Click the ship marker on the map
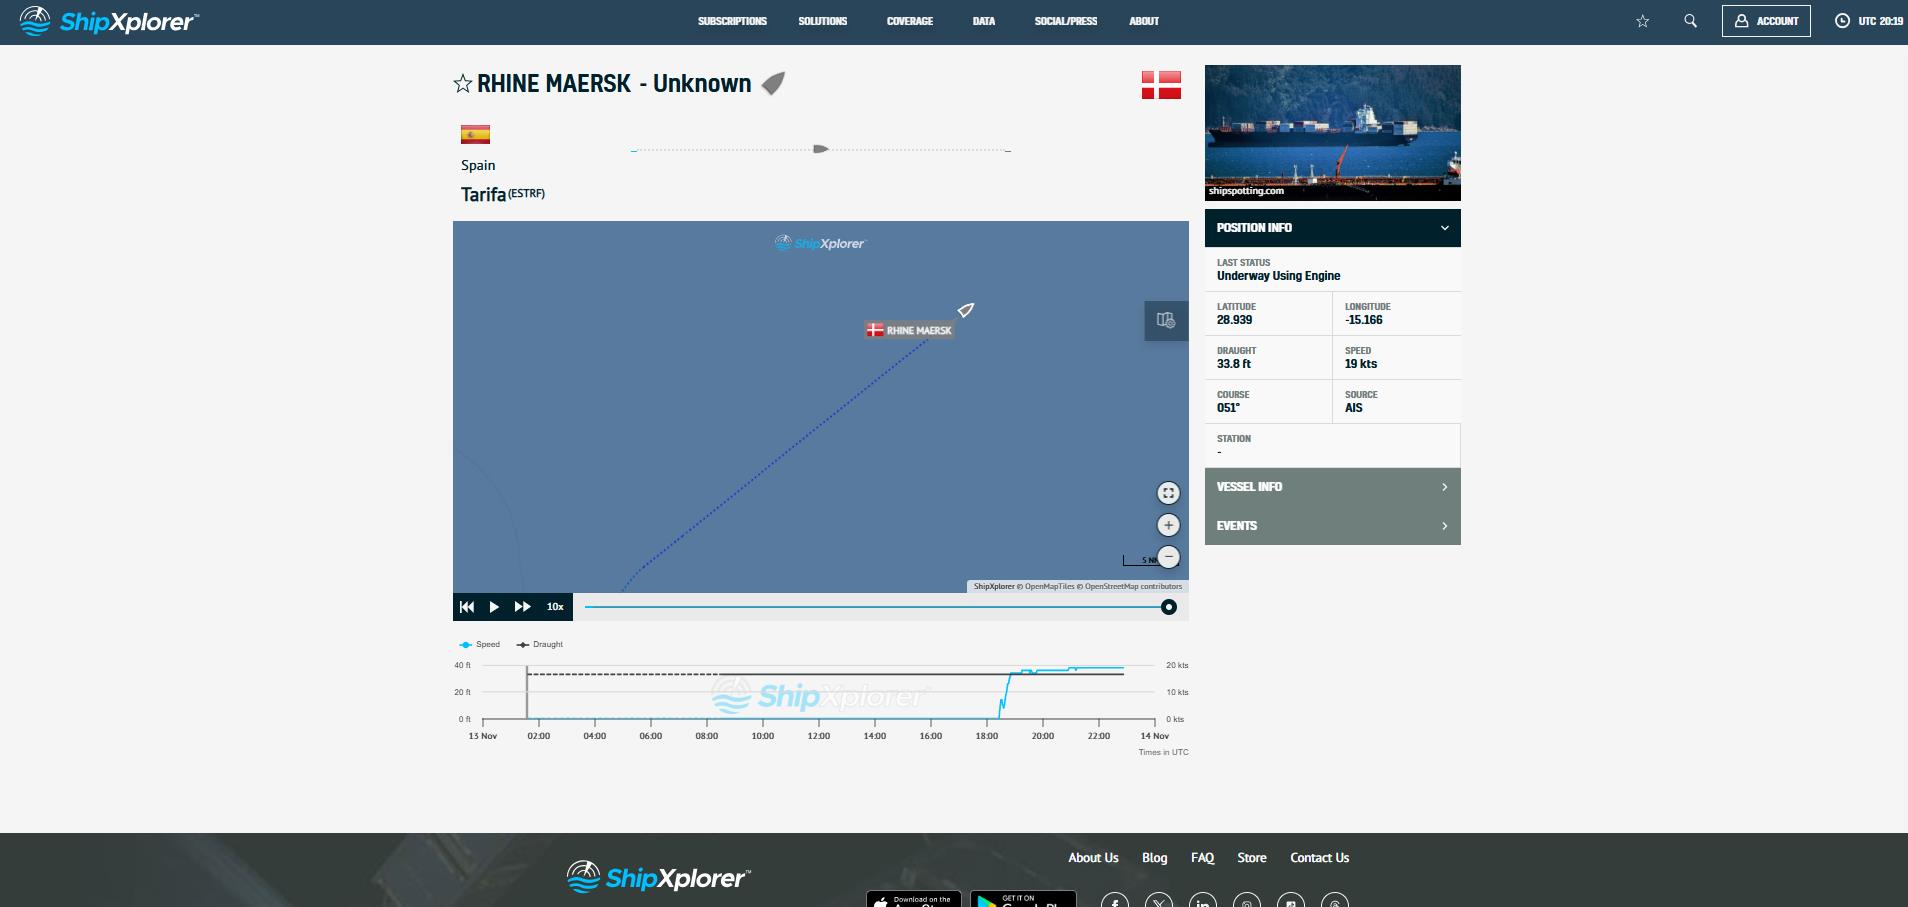 [x=966, y=310]
